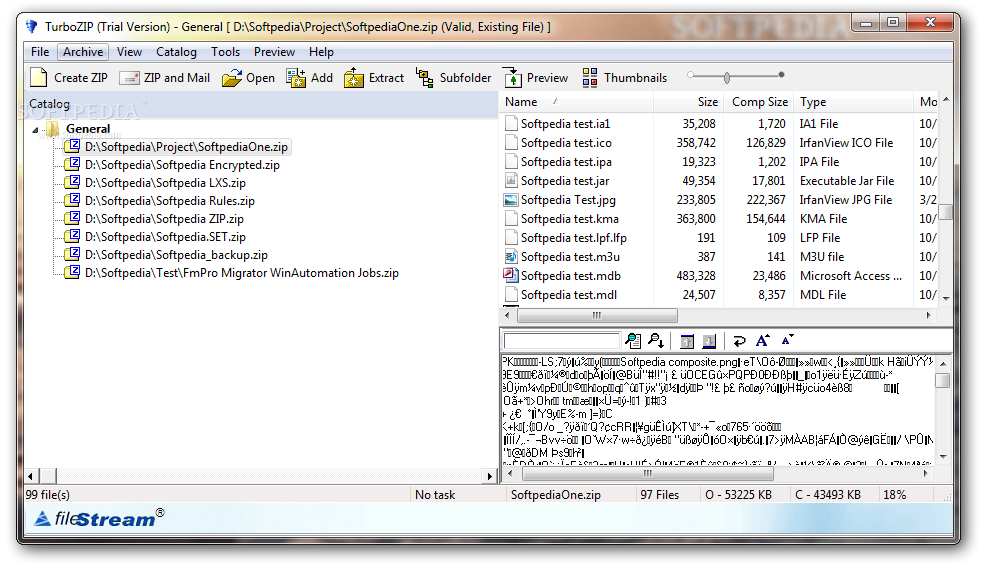Click the zip icon of Softpedia LXS.zip
981x565 pixels.
click(74, 182)
